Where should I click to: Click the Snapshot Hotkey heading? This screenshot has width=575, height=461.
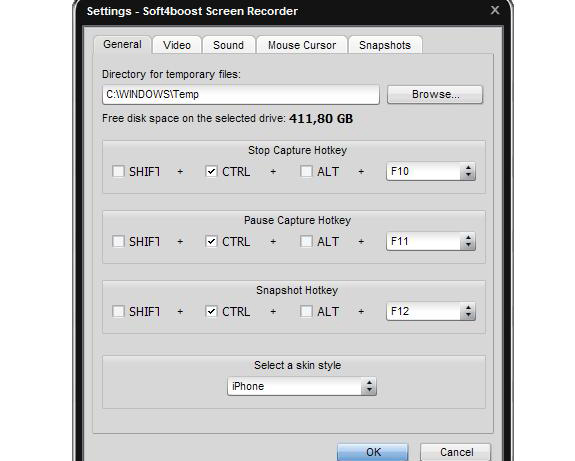pos(297,290)
